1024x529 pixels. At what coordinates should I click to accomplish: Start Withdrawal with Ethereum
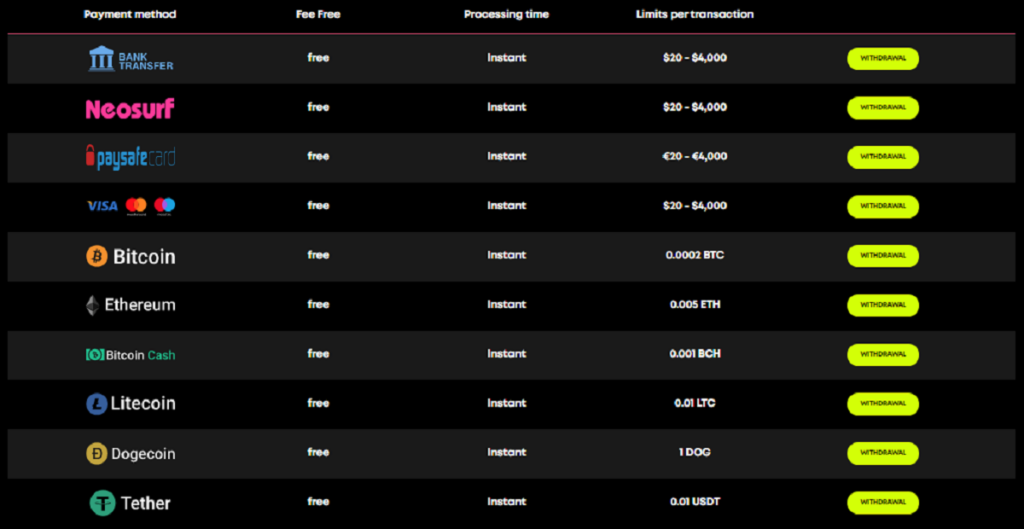883,305
